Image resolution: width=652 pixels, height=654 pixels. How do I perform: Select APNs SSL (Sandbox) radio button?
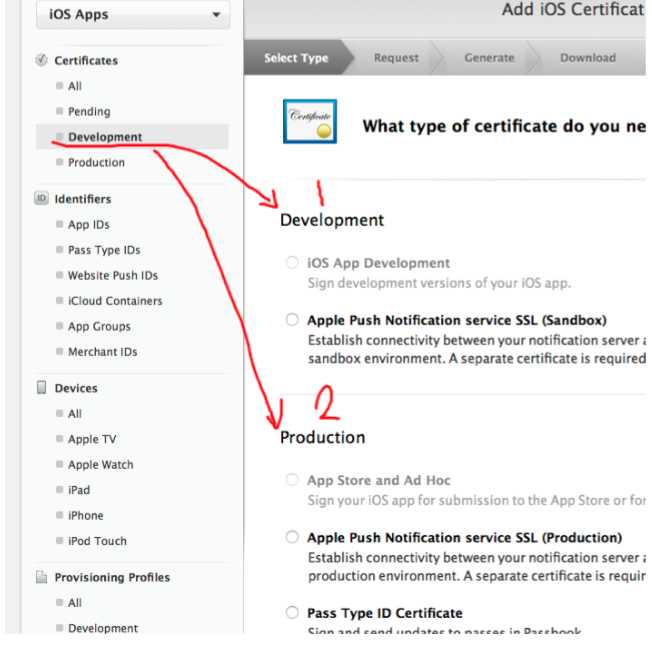pos(292,319)
